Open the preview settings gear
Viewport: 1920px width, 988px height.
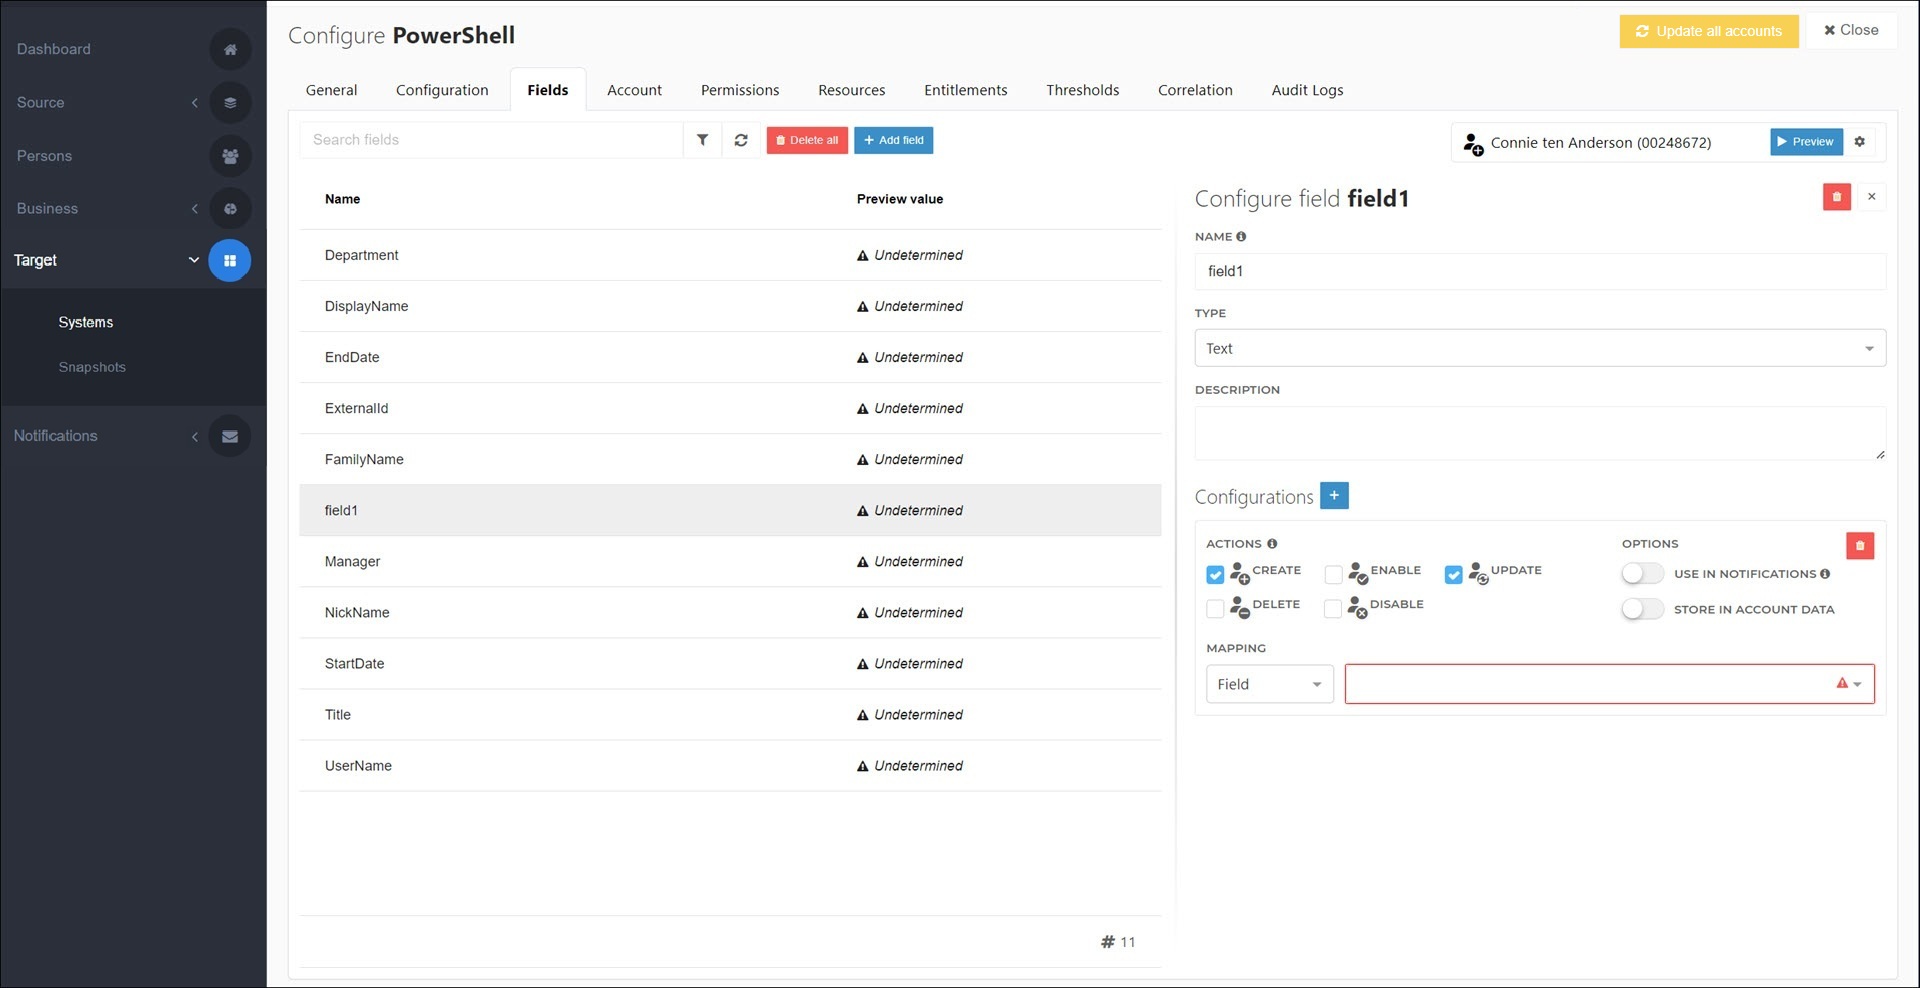point(1860,142)
